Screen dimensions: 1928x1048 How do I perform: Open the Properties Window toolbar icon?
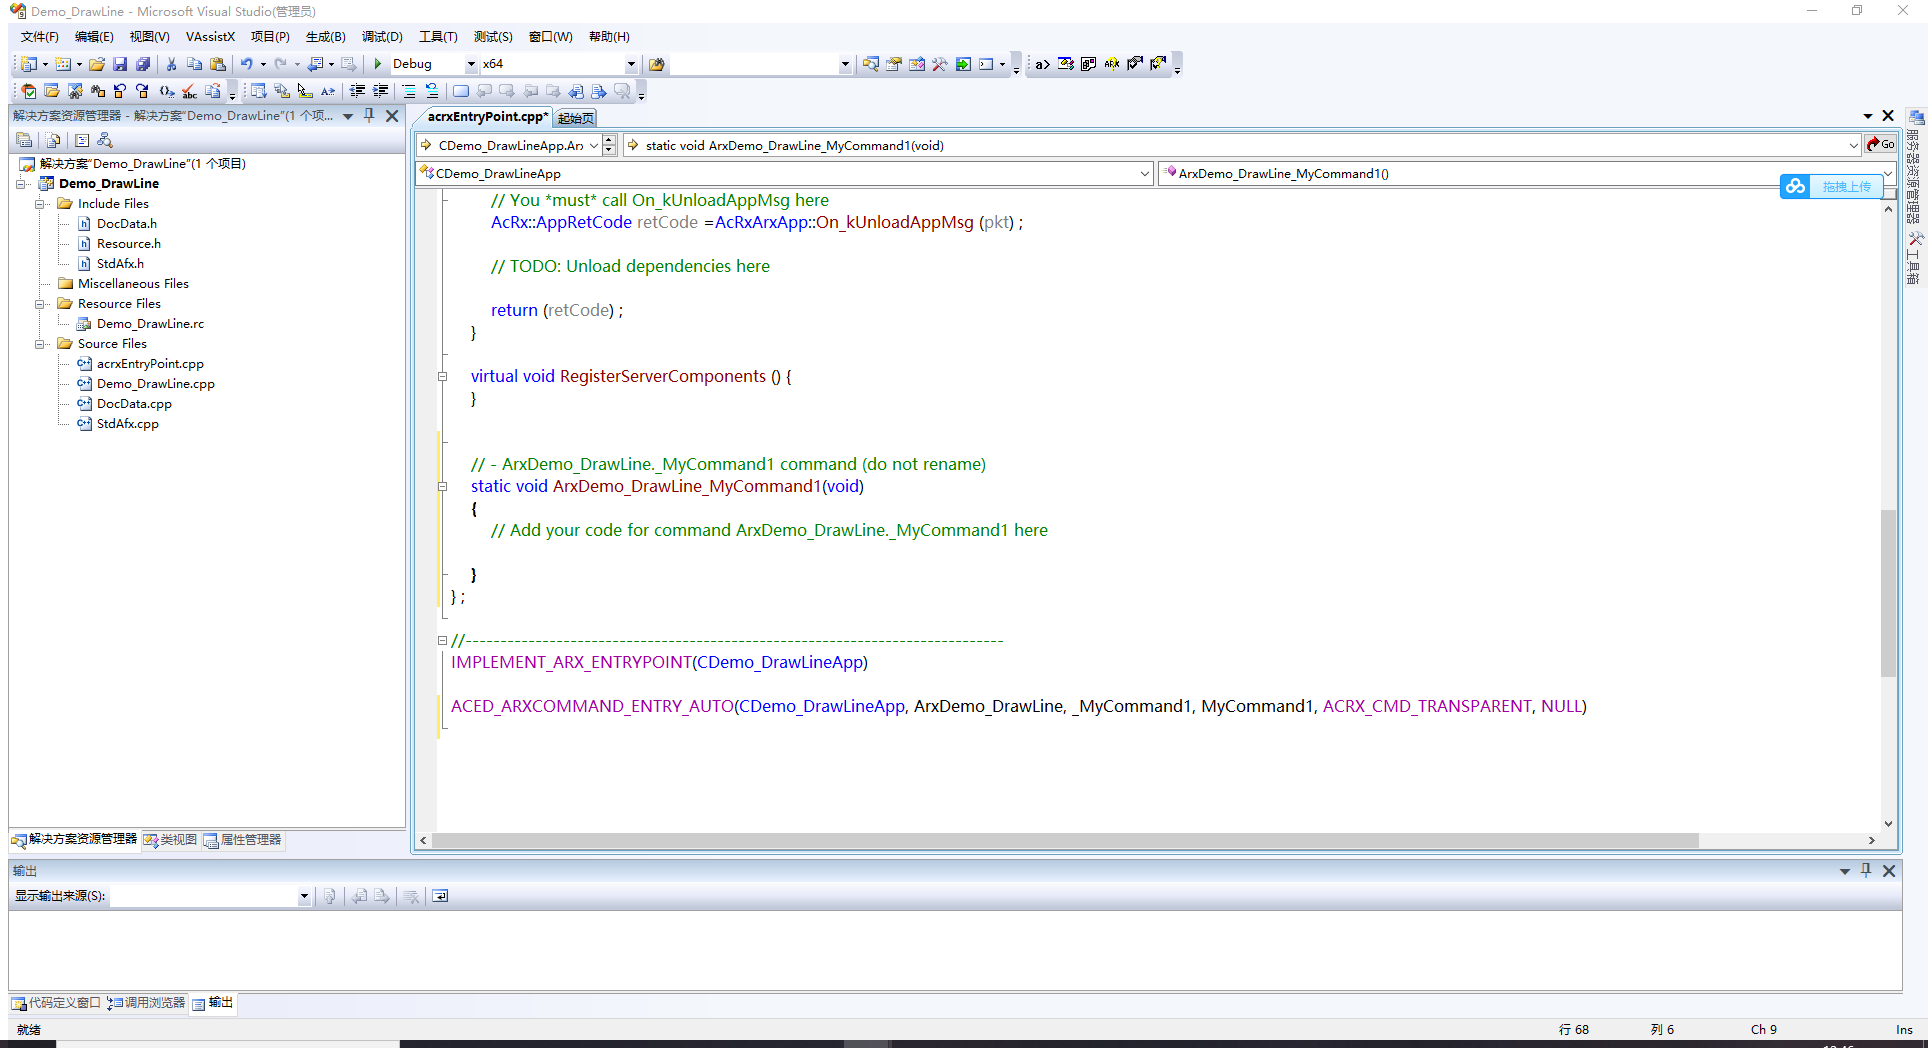(x=894, y=64)
